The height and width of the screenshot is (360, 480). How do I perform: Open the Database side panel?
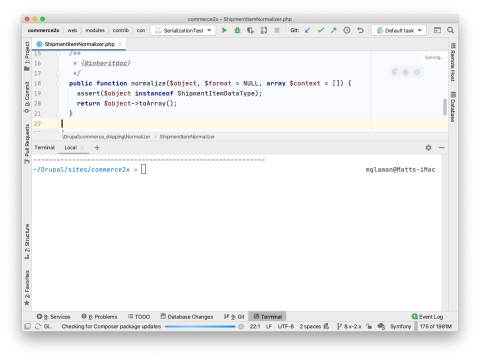point(453,107)
